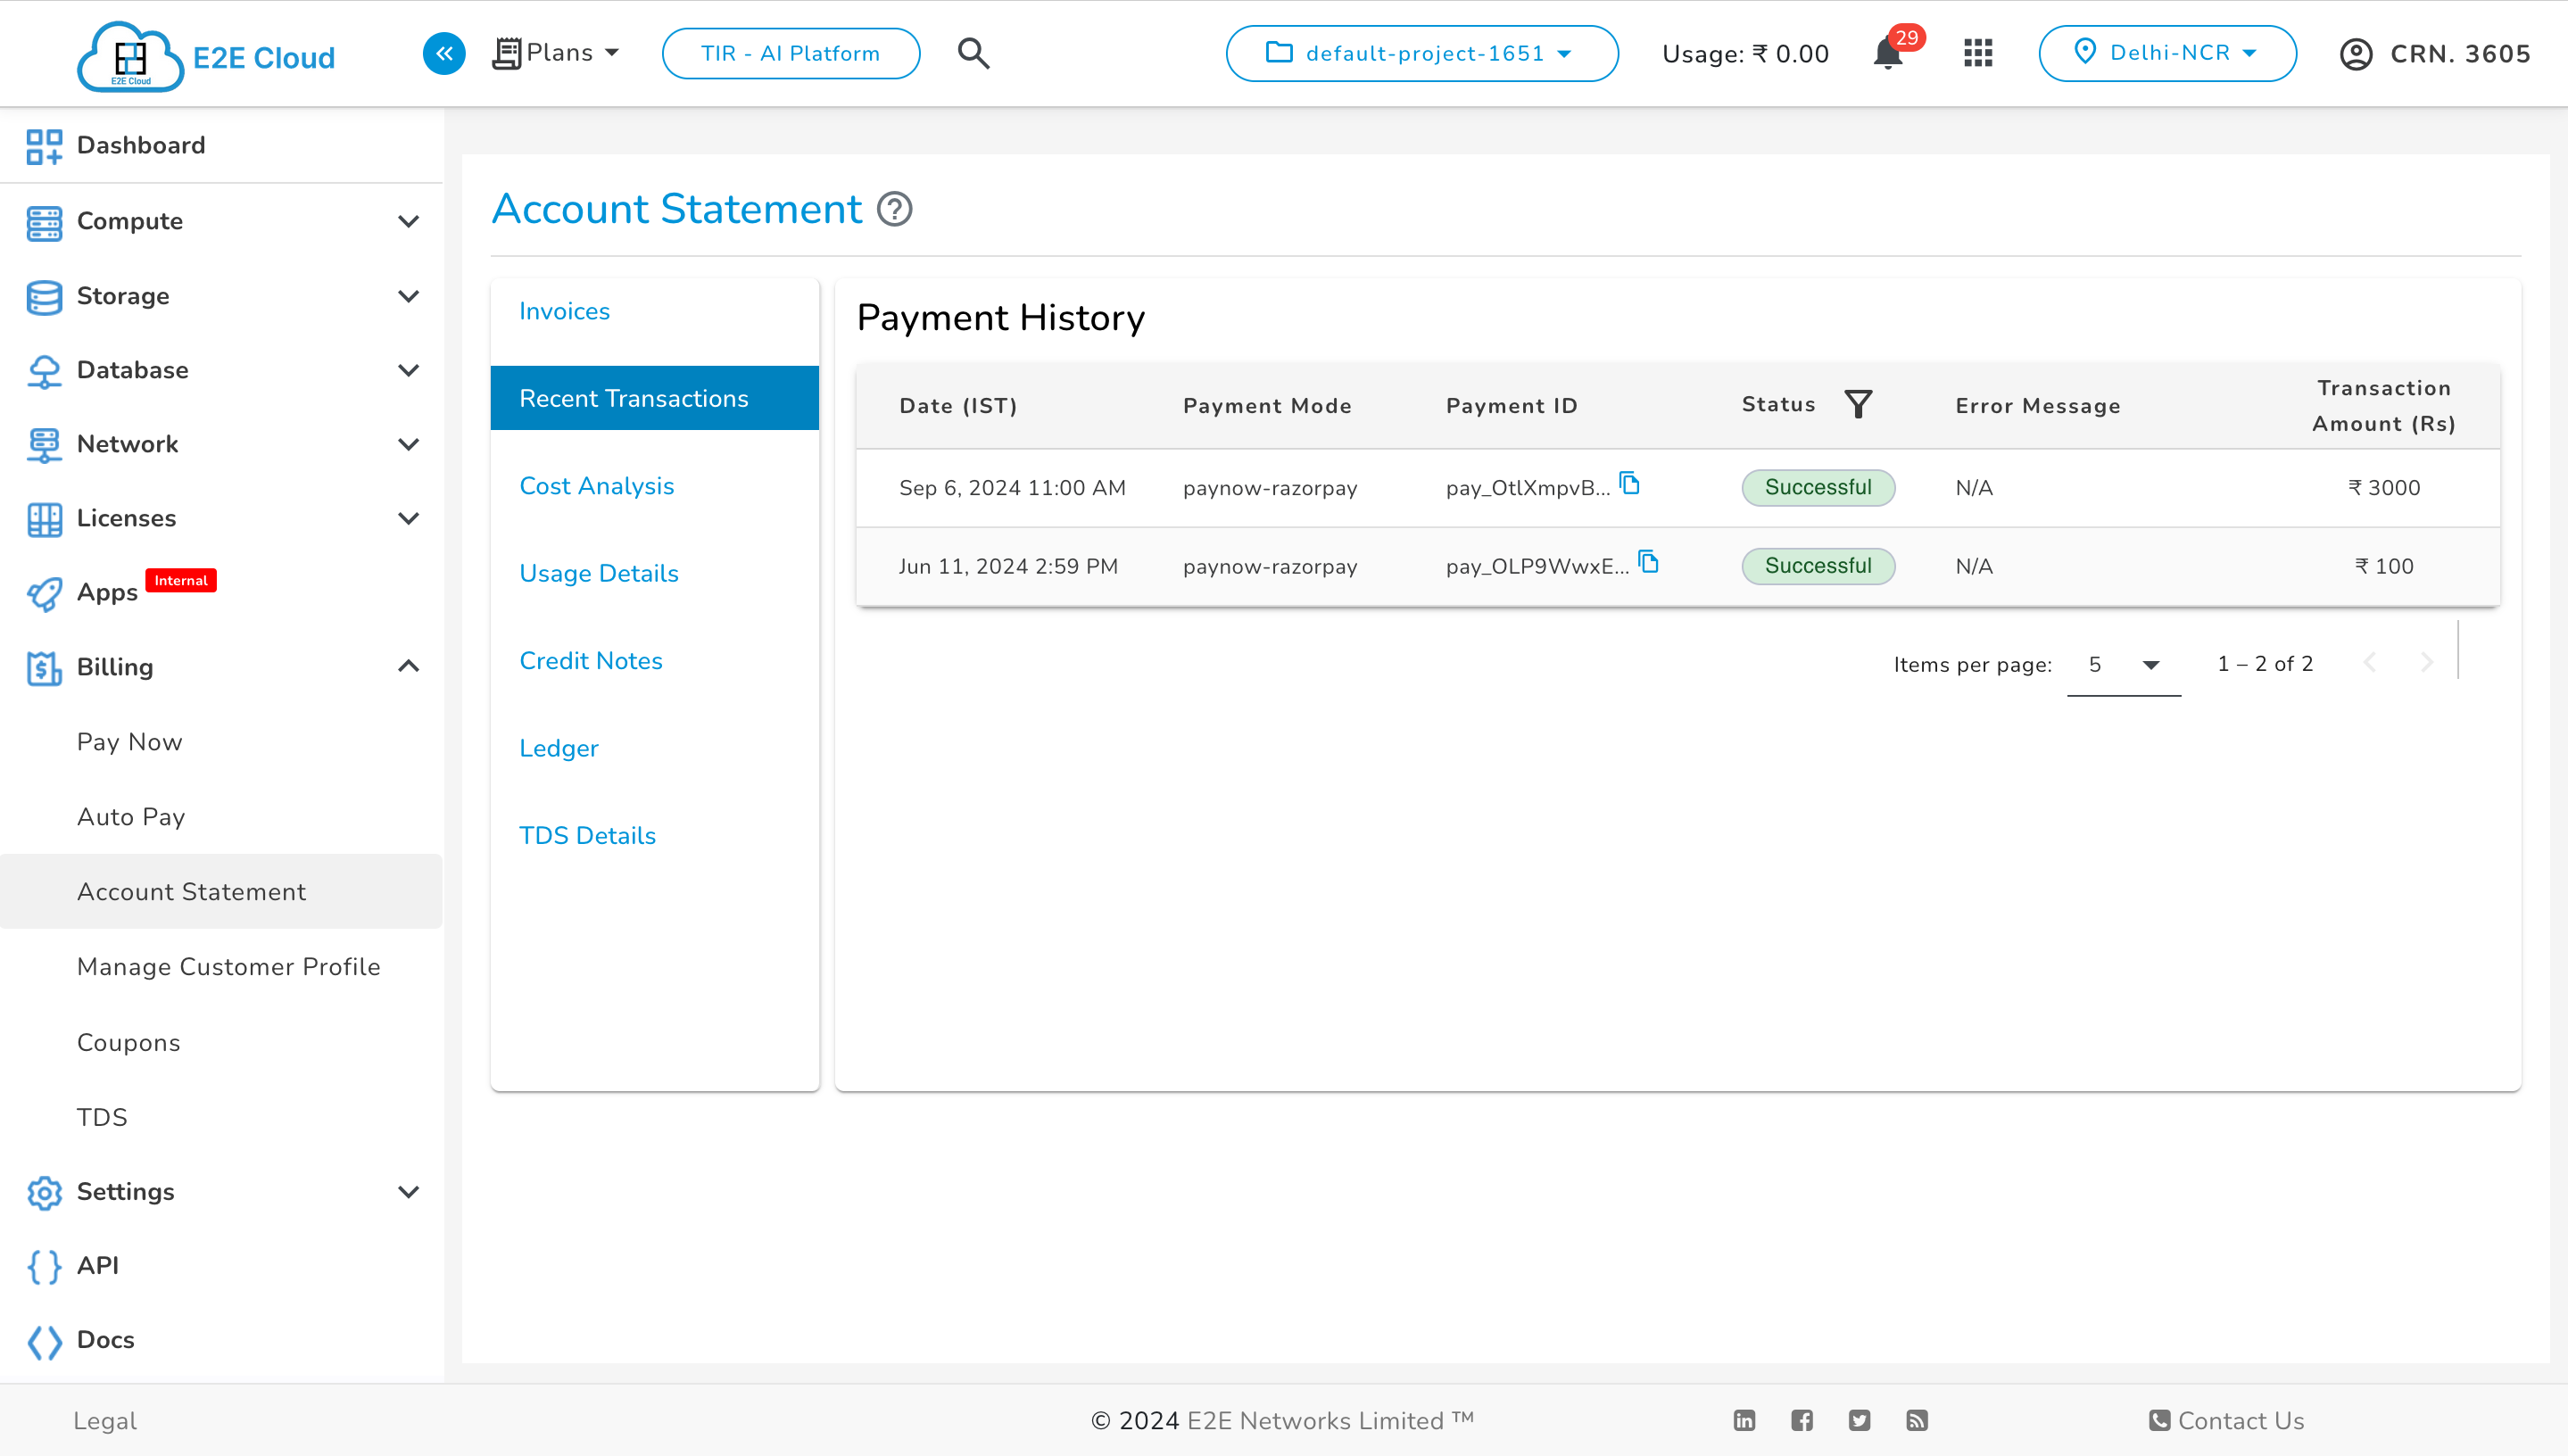Click the Apps rocket icon
Viewport: 2568px width, 1456px height.
click(44, 594)
